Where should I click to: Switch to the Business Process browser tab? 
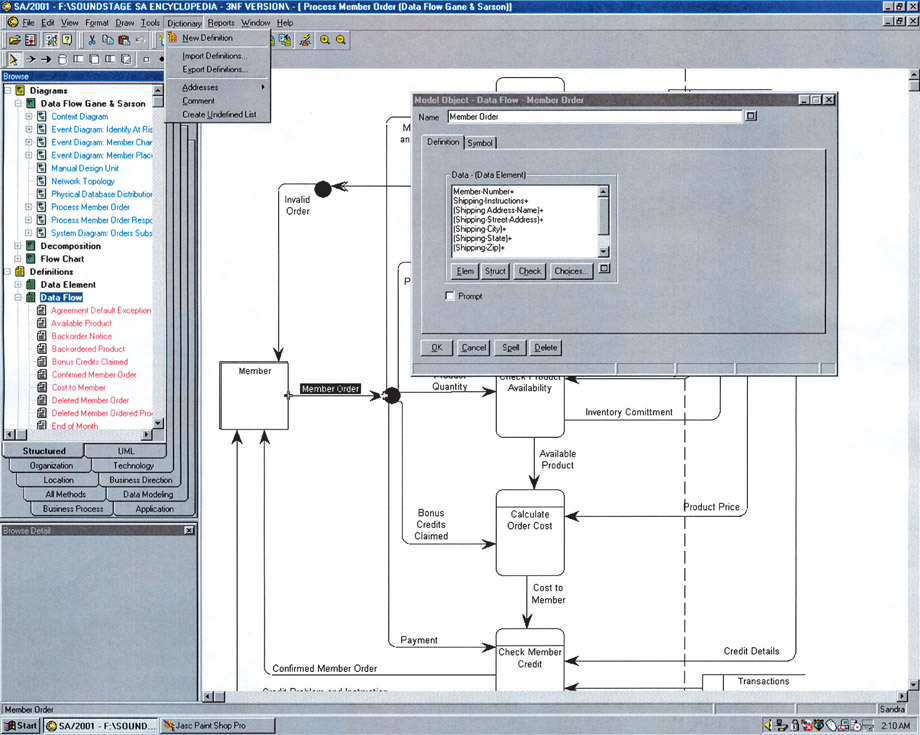click(73, 509)
